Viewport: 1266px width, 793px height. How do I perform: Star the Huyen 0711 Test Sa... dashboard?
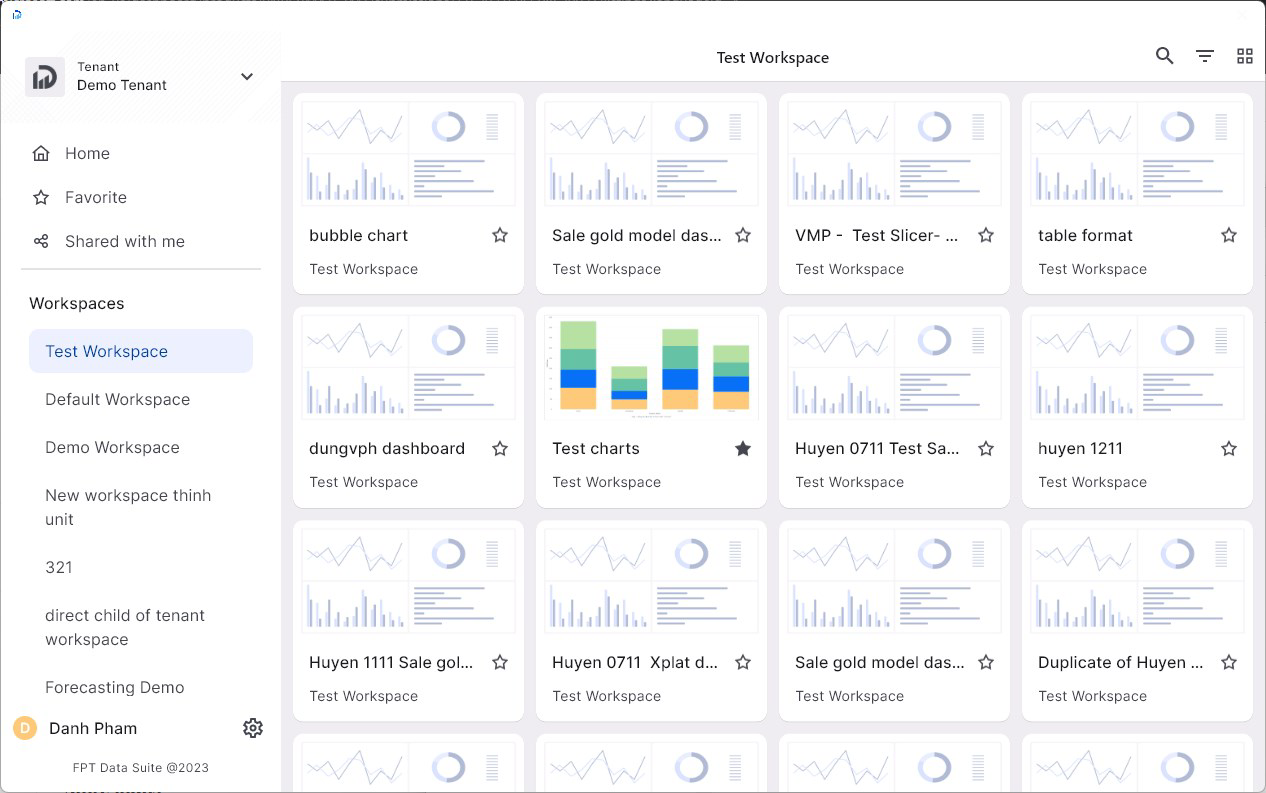pos(986,448)
